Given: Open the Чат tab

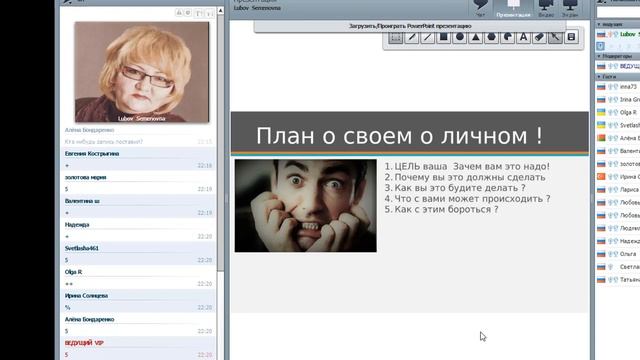Looking at the screenshot, I should pos(480,9).
